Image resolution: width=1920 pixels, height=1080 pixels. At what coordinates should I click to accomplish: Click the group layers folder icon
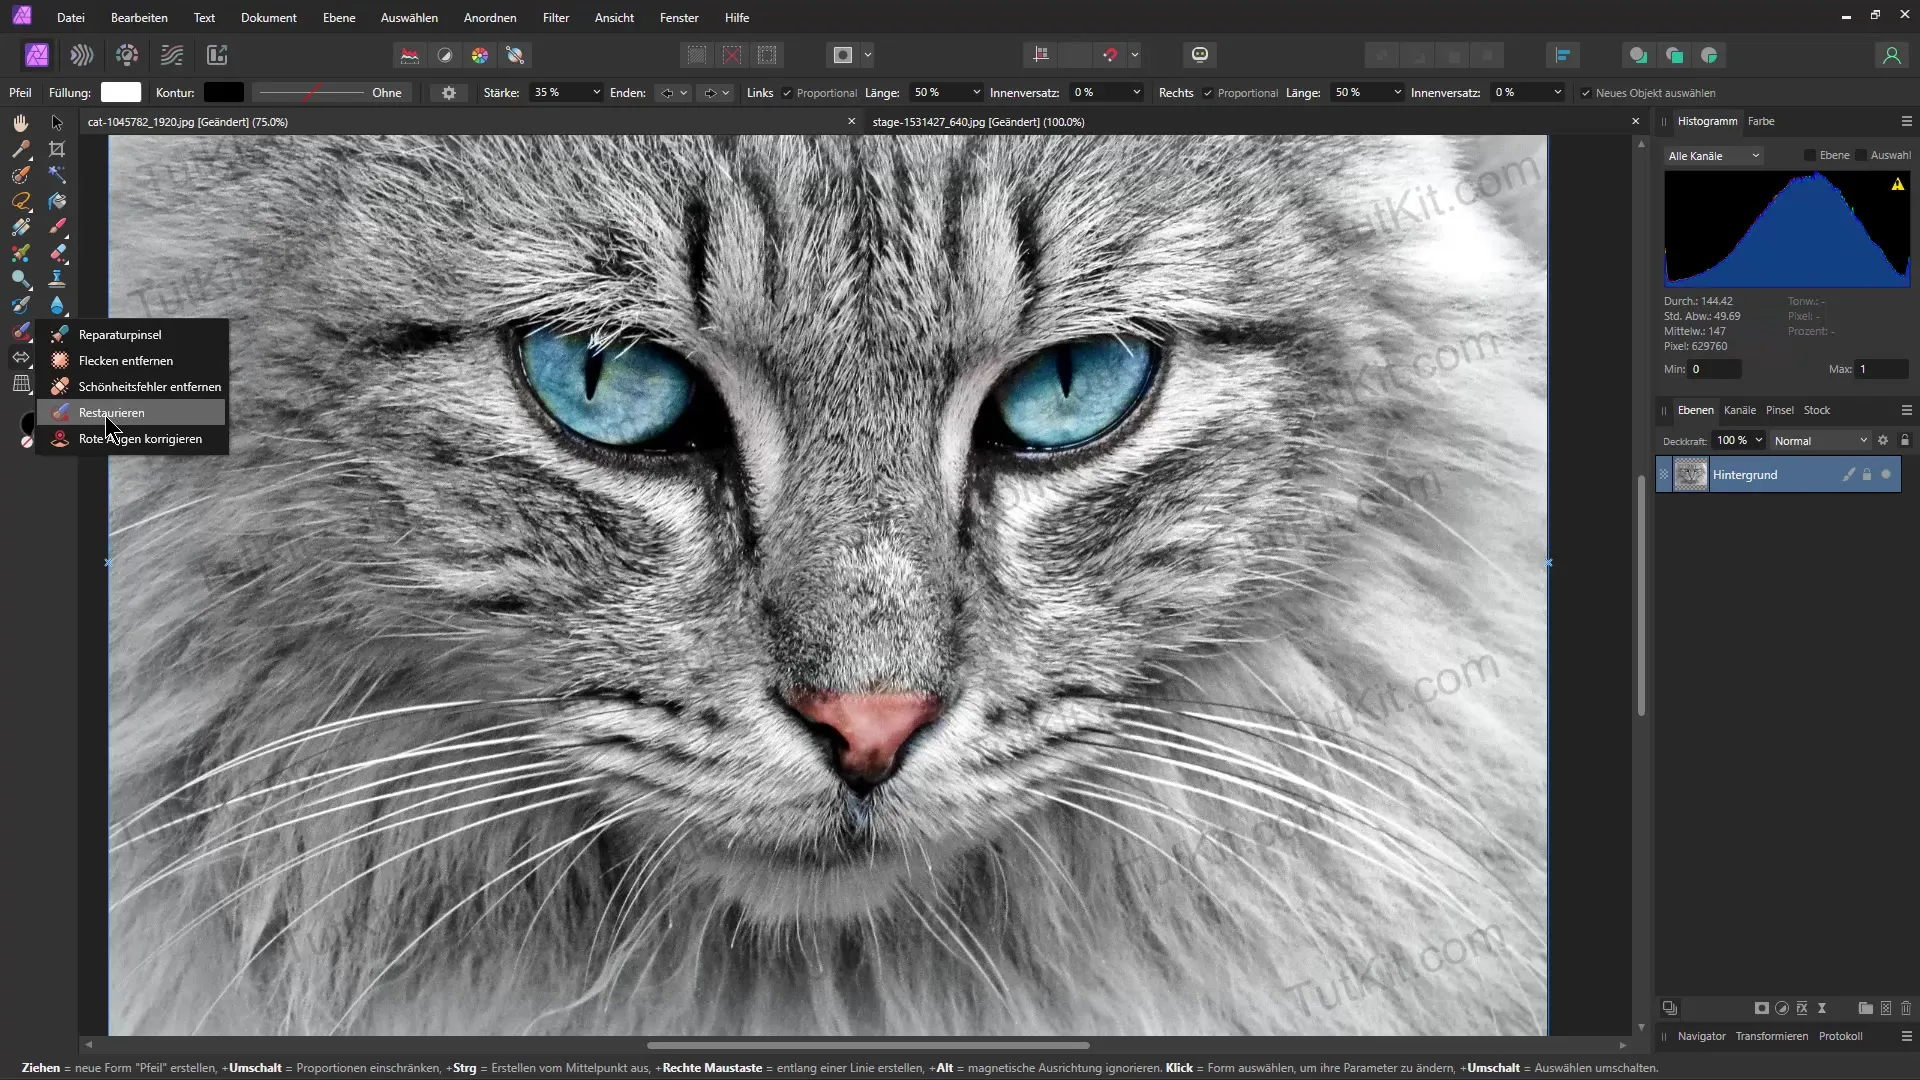(x=1865, y=1008)
